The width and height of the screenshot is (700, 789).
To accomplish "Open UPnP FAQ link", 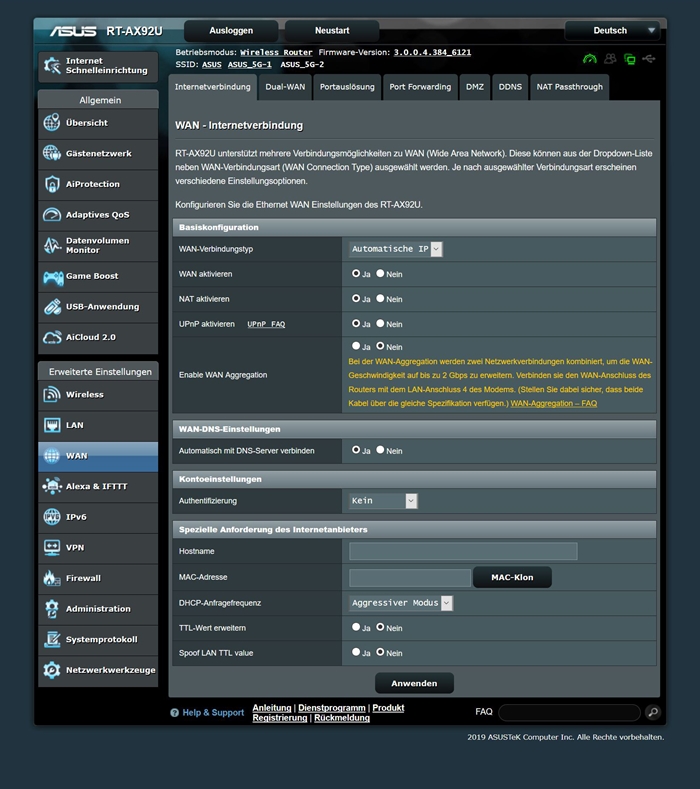I will 266,324.
